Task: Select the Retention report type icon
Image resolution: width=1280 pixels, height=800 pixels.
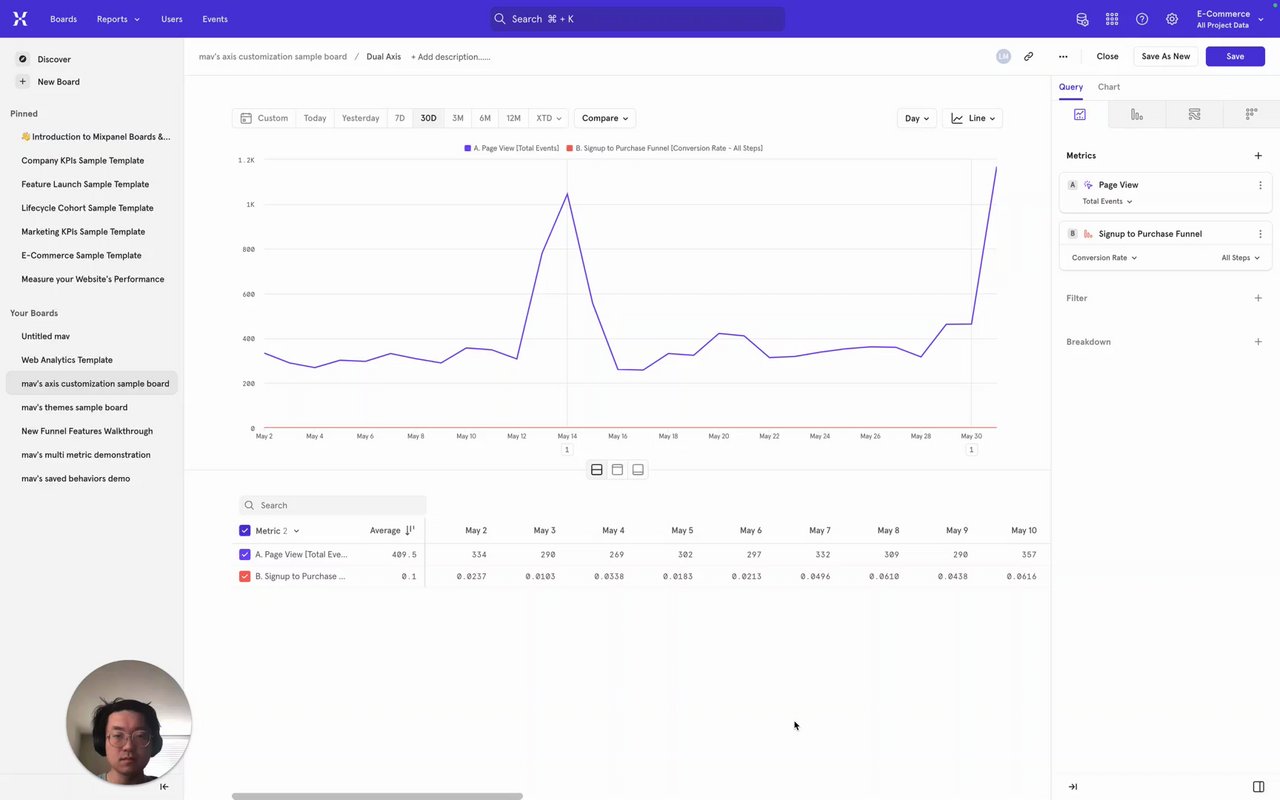Action: 1251,115
